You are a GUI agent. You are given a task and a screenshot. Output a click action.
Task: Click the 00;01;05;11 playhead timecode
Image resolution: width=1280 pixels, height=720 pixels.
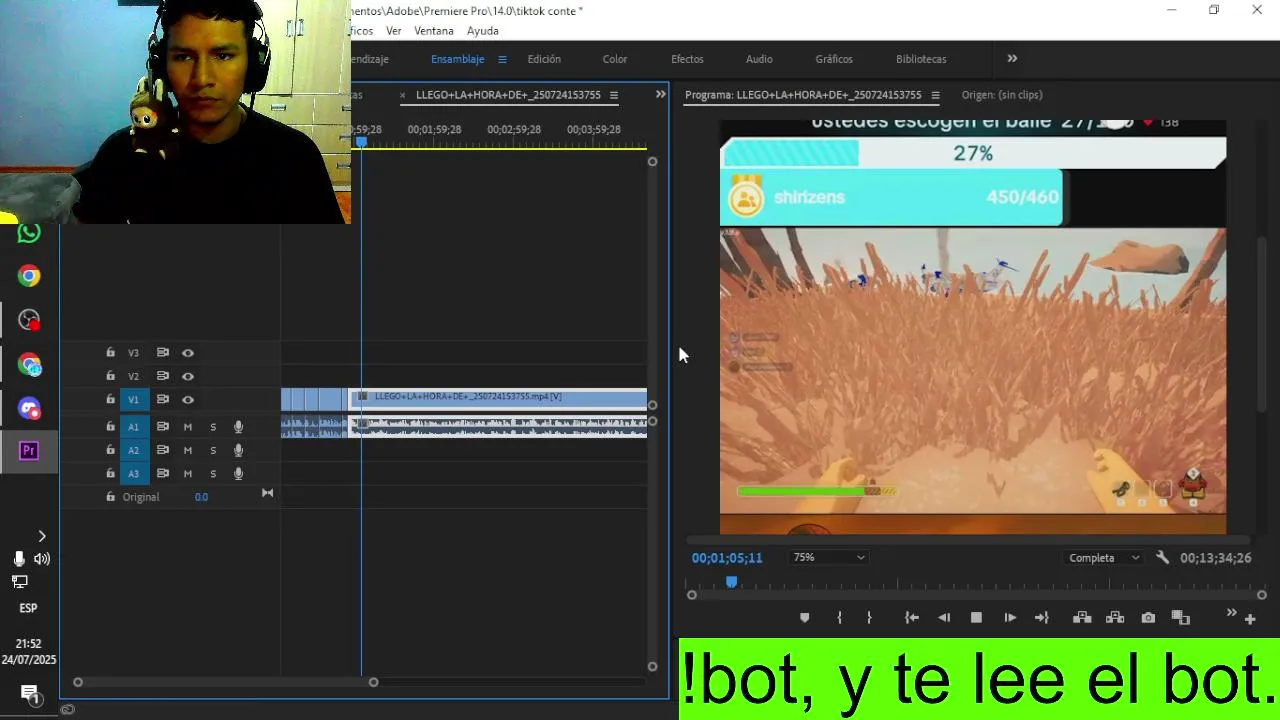727,558
